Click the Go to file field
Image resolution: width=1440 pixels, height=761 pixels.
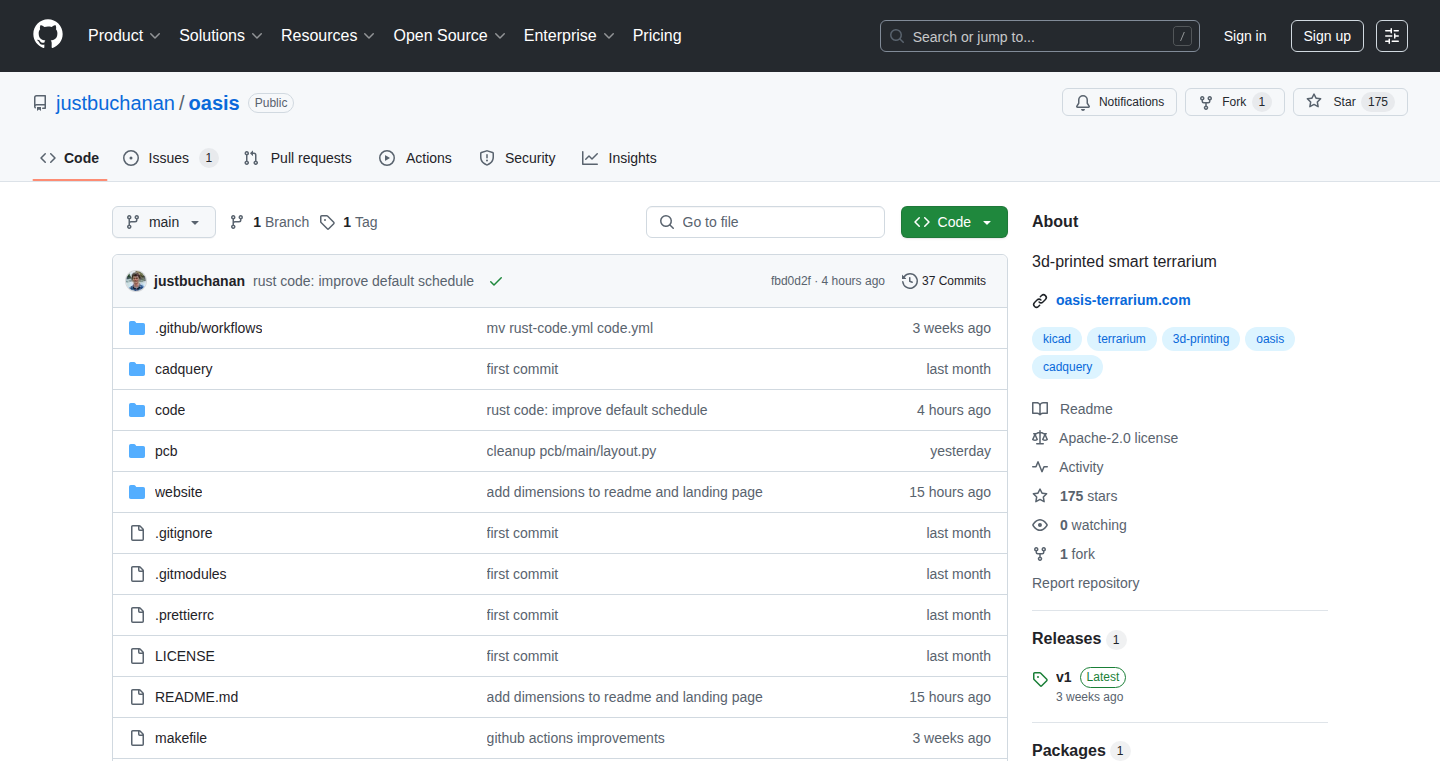(765, 222)
